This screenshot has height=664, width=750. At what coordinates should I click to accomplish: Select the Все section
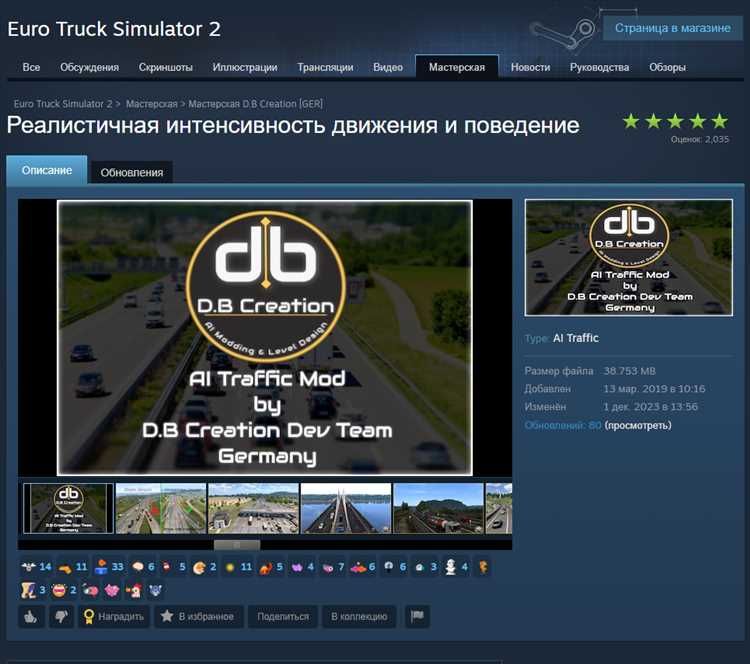coord(31,67)
